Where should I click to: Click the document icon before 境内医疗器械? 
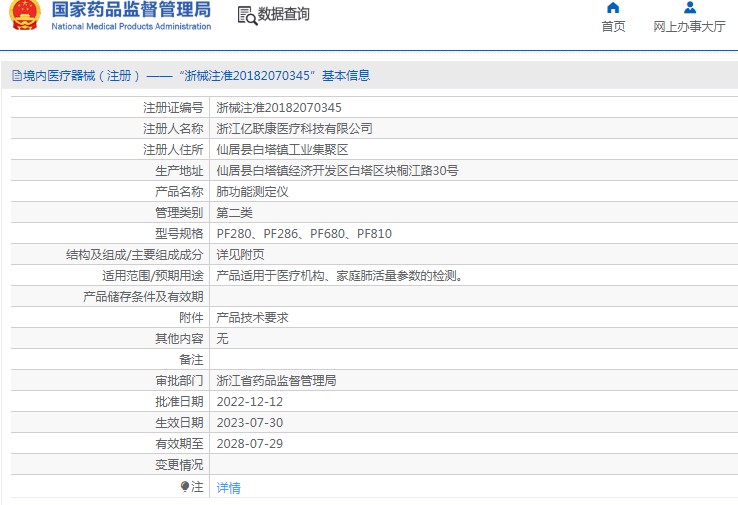point(17,76)
